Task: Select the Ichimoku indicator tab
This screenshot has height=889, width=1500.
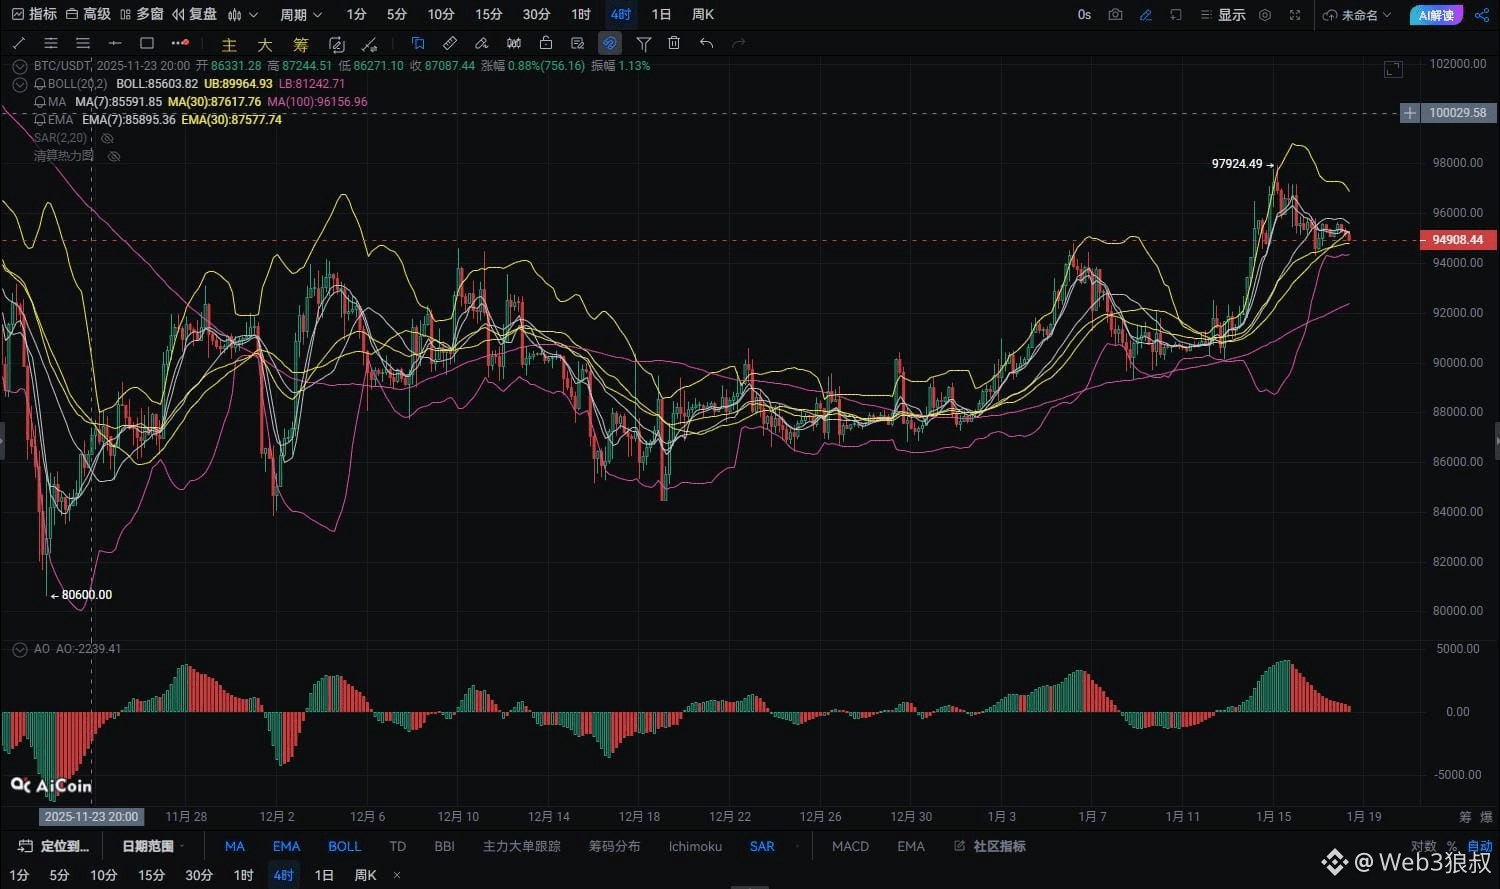Action: 695,846
